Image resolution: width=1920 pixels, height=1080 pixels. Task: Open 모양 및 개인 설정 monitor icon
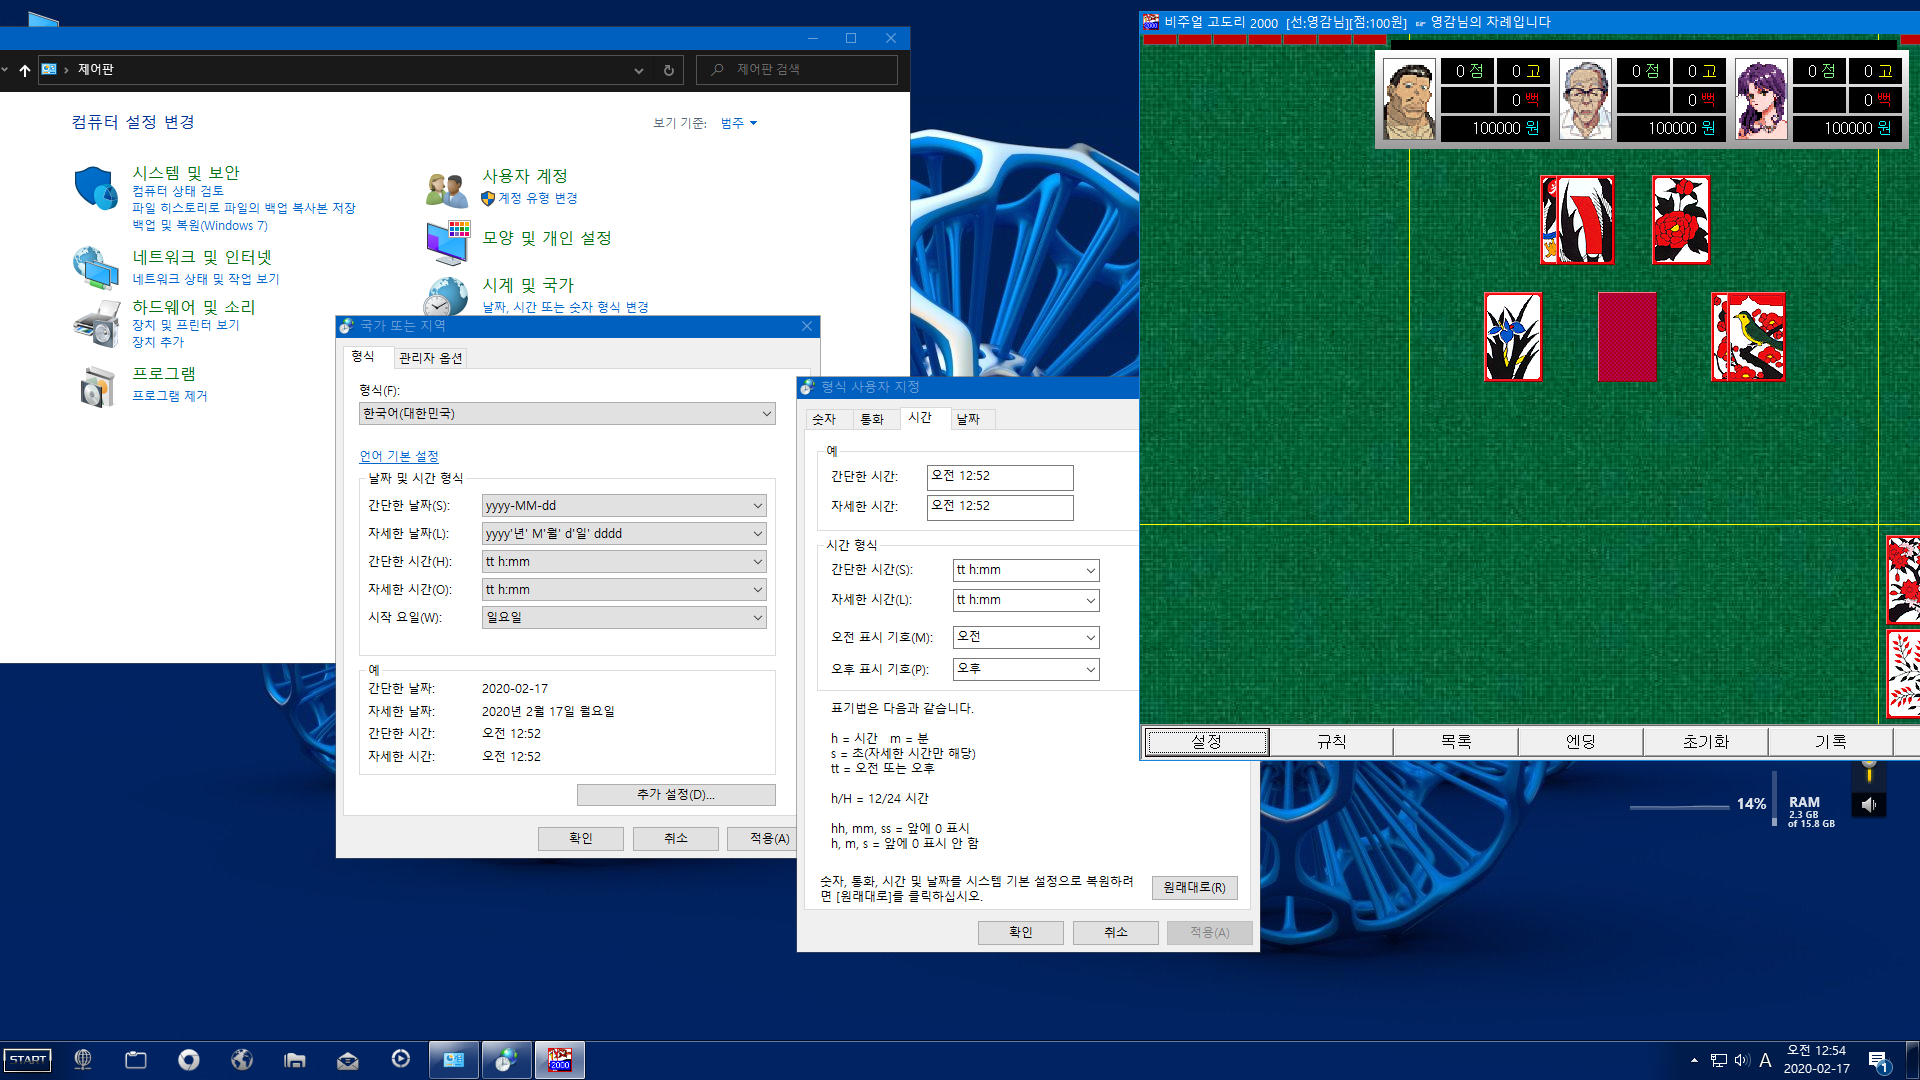[x=447, y=243]
